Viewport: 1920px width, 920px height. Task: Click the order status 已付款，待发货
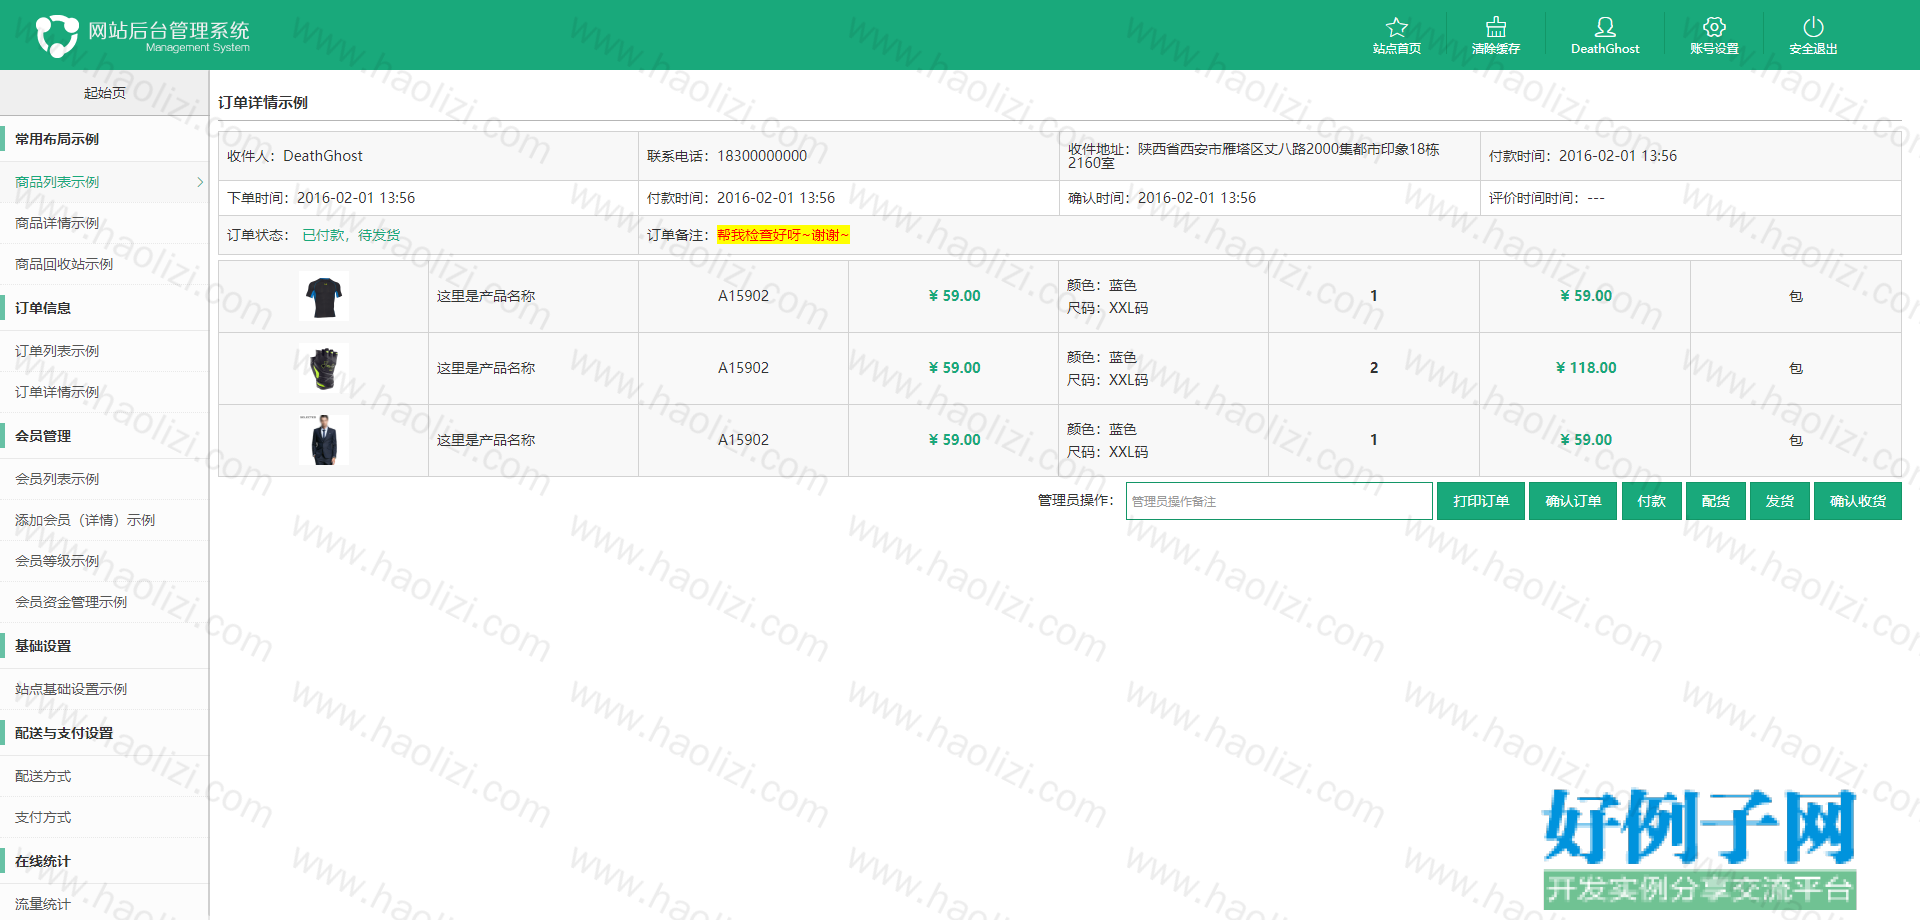pos(351,235)
